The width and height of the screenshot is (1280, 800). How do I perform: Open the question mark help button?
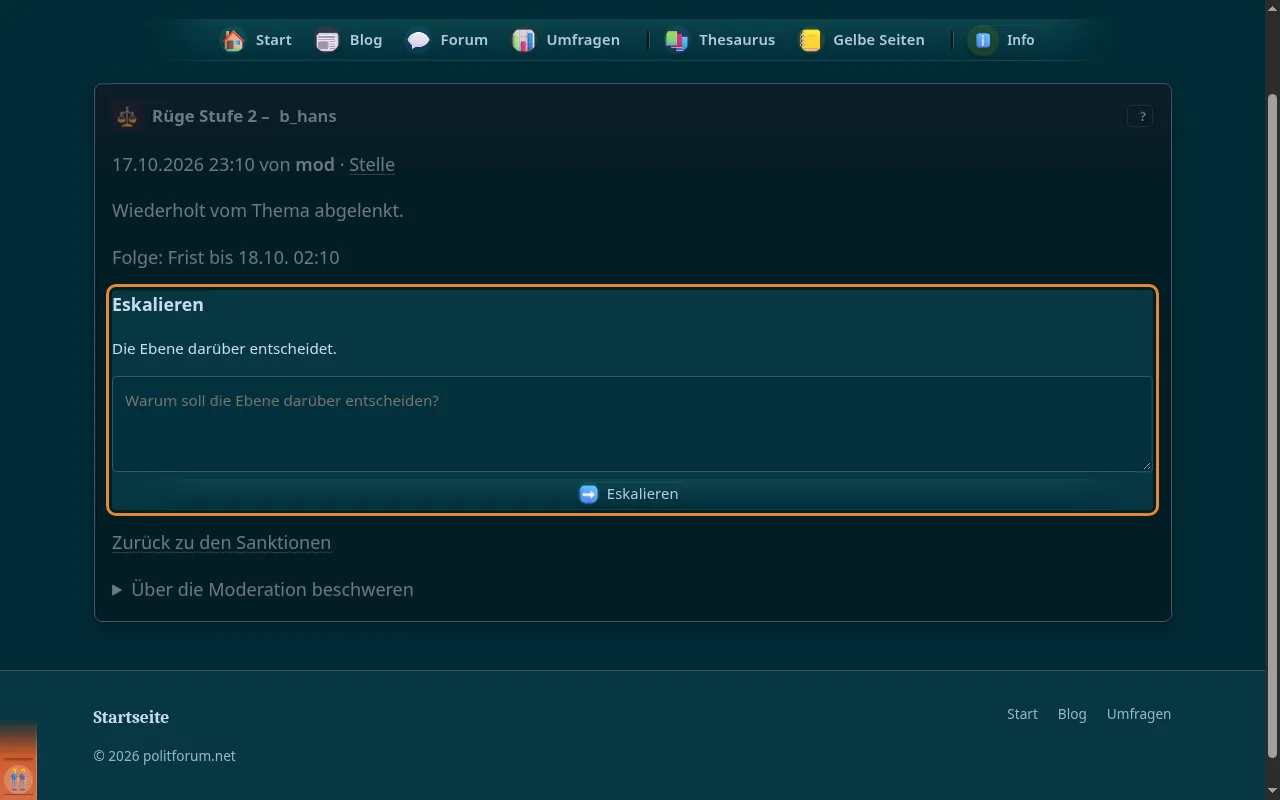pyautogui.click(x=1140, y=116)
